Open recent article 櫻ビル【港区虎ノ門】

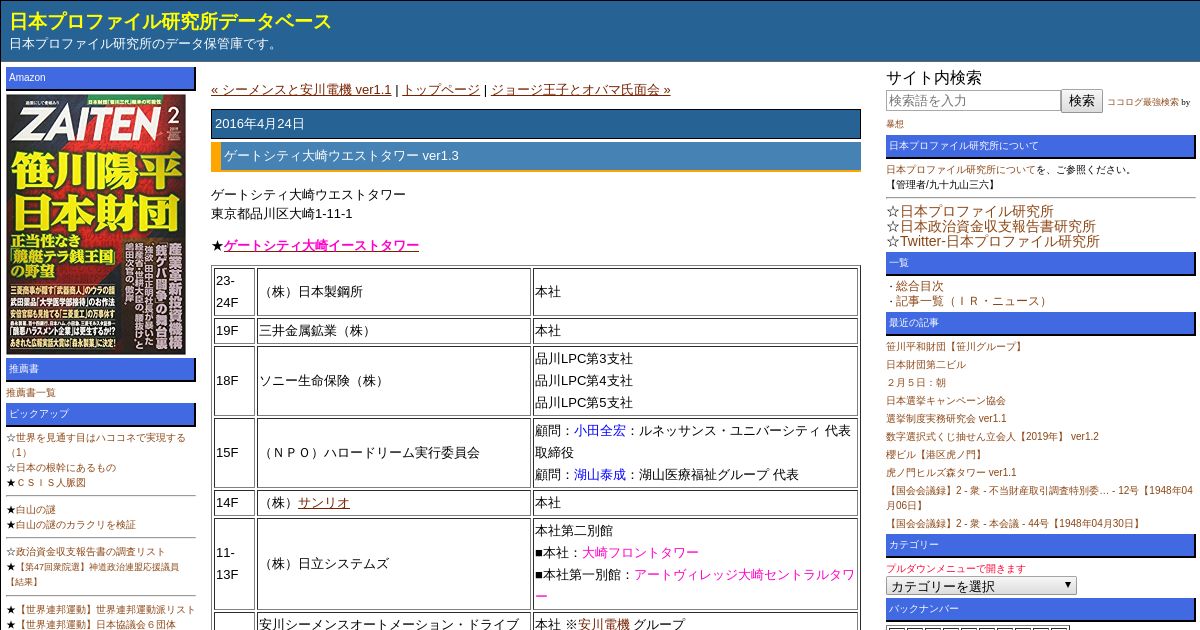click(936, 455)
